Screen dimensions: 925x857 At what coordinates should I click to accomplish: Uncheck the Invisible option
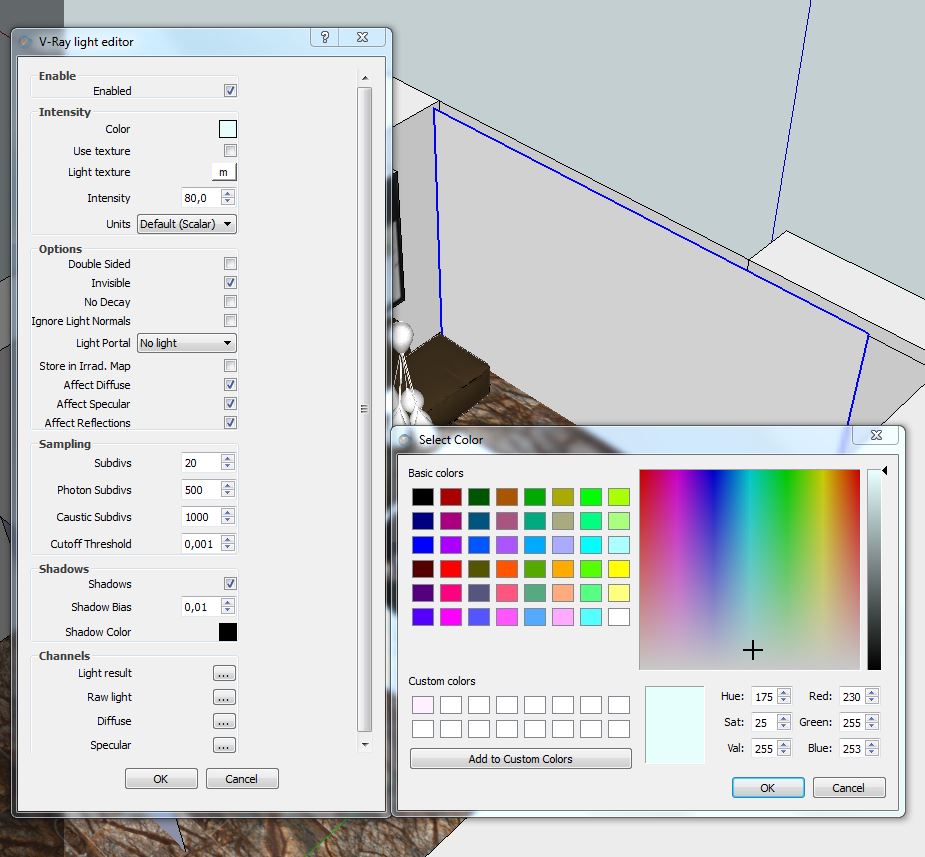[x=230, y=283]
